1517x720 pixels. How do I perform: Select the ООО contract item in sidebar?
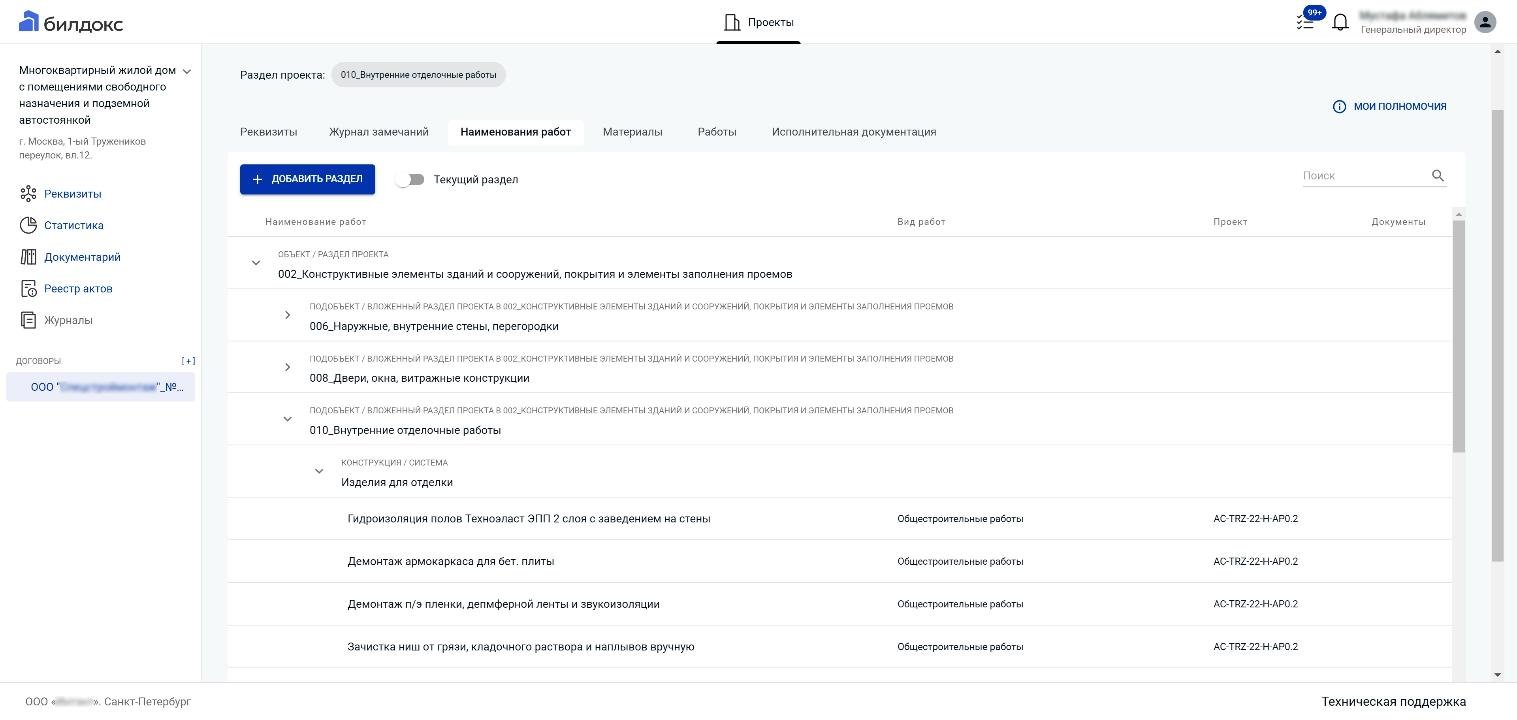click(x=100, y=387)
